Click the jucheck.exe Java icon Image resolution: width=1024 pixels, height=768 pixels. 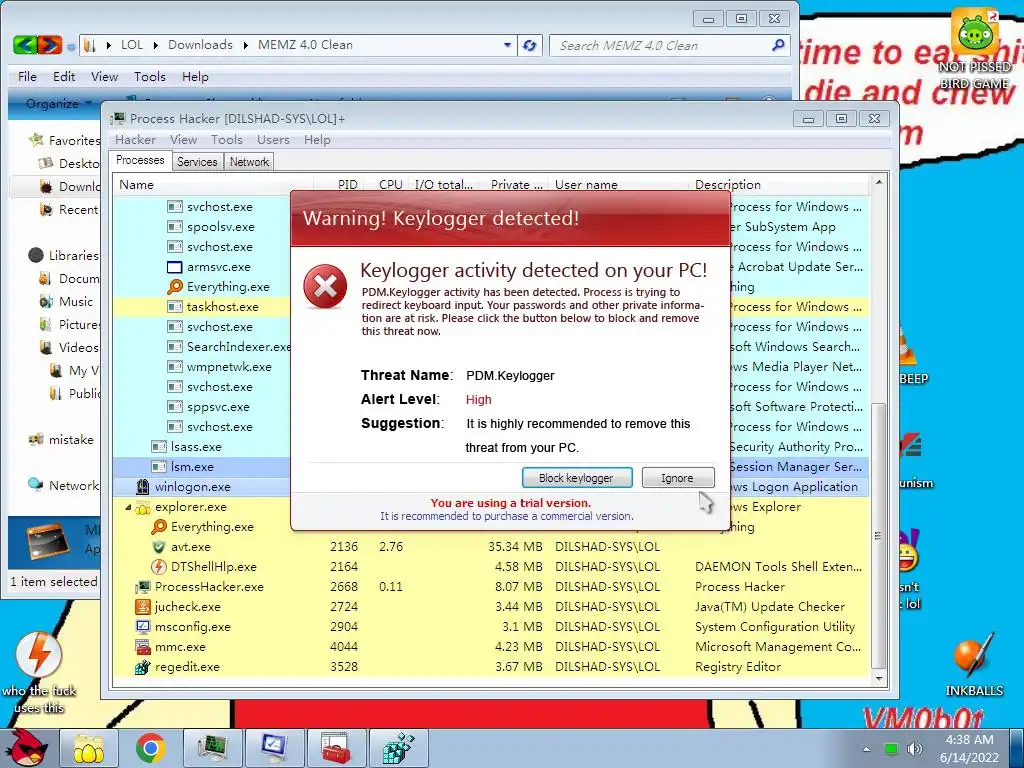pyautogui.click(x=142, y=607)
